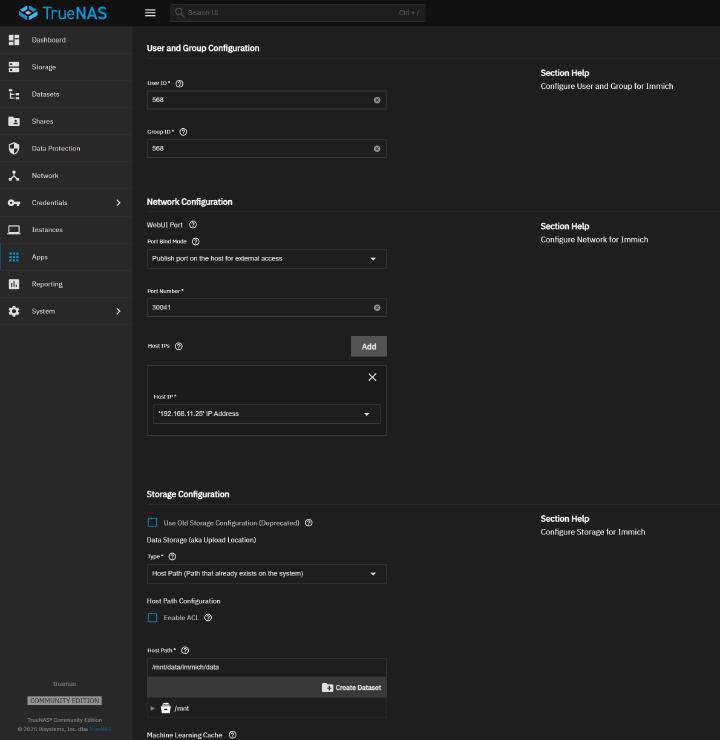Viewport: 720px width, 740px height.
Task: Toggle Use Old Storage Configuration checkbox
Action: click(152, 522)
